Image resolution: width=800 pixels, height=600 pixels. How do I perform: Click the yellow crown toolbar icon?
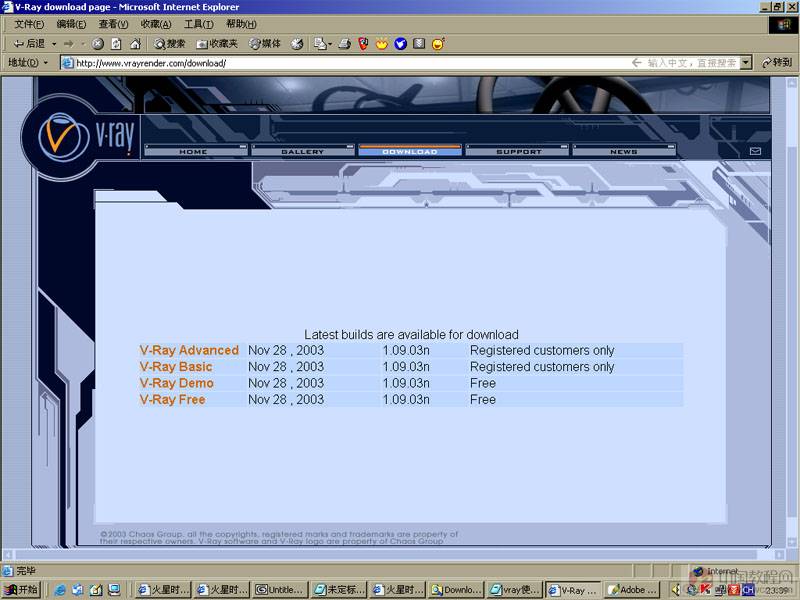(x=382, y=44)
